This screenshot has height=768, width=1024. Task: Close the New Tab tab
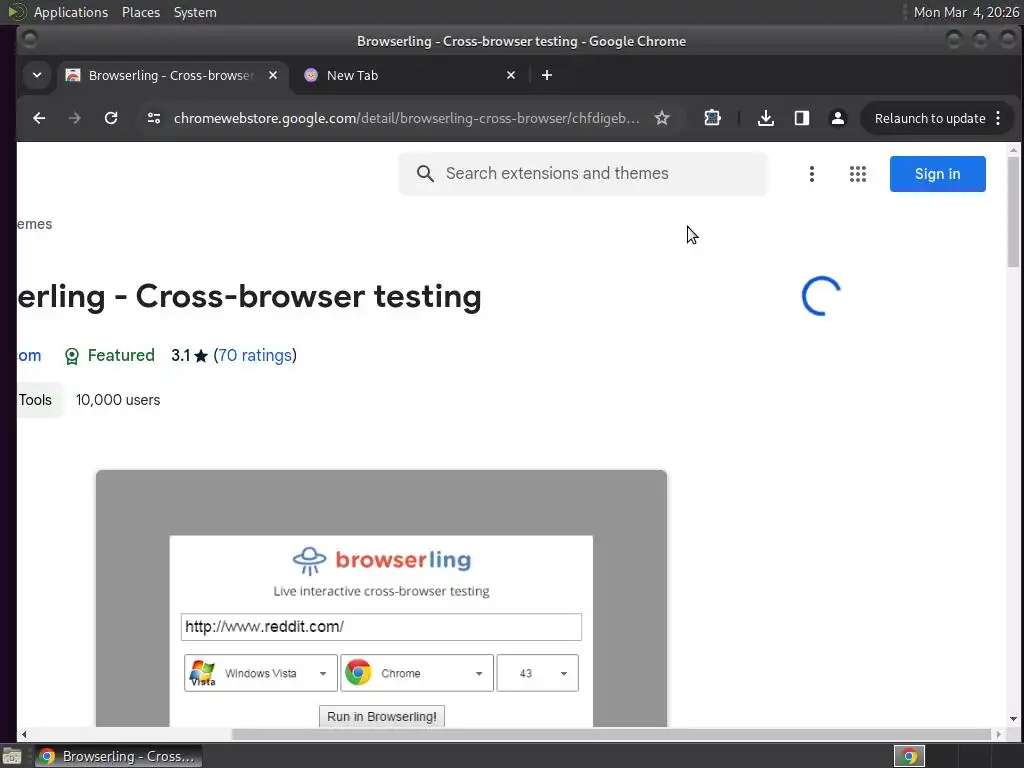[x=511, y=76]
